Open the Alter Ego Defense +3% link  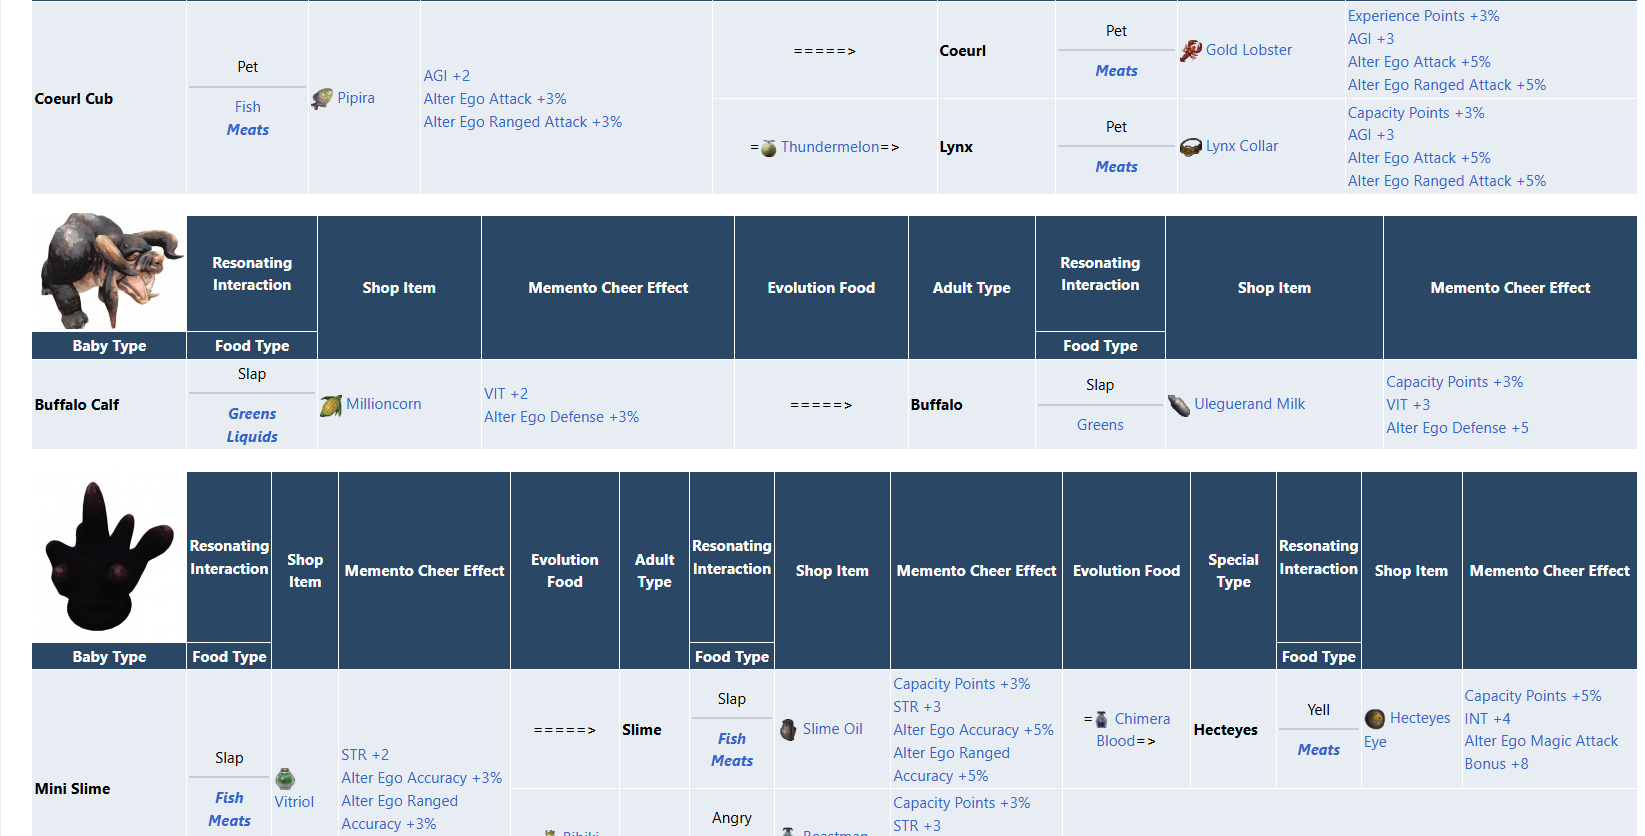pos(562,417)
